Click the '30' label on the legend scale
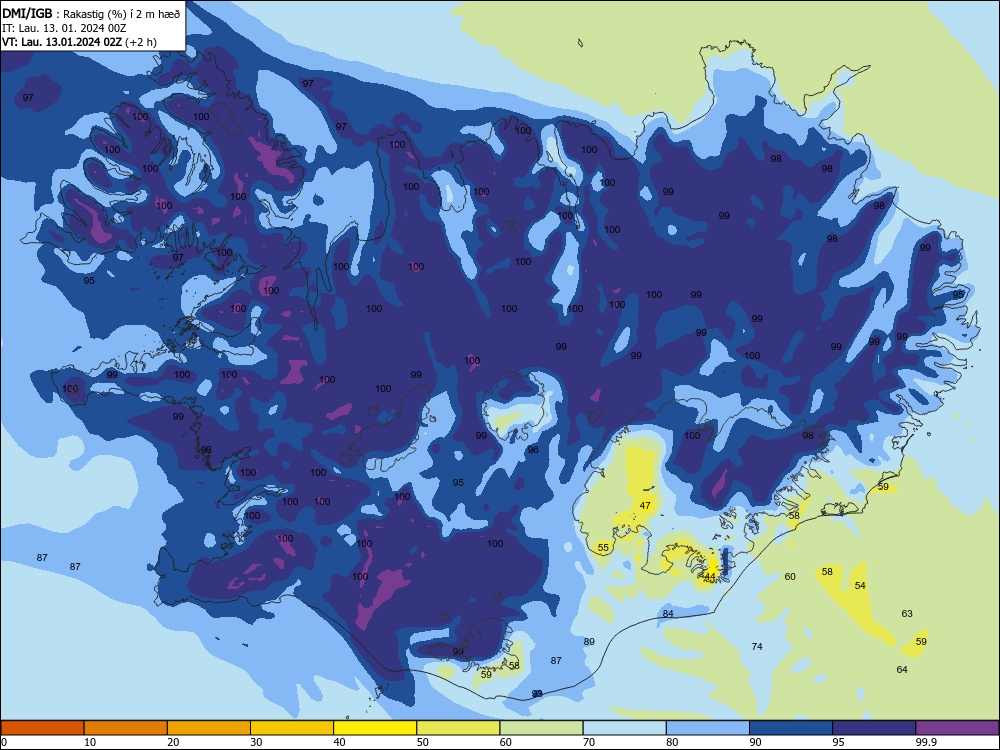The image size is (1000, 750). point(256,742)
